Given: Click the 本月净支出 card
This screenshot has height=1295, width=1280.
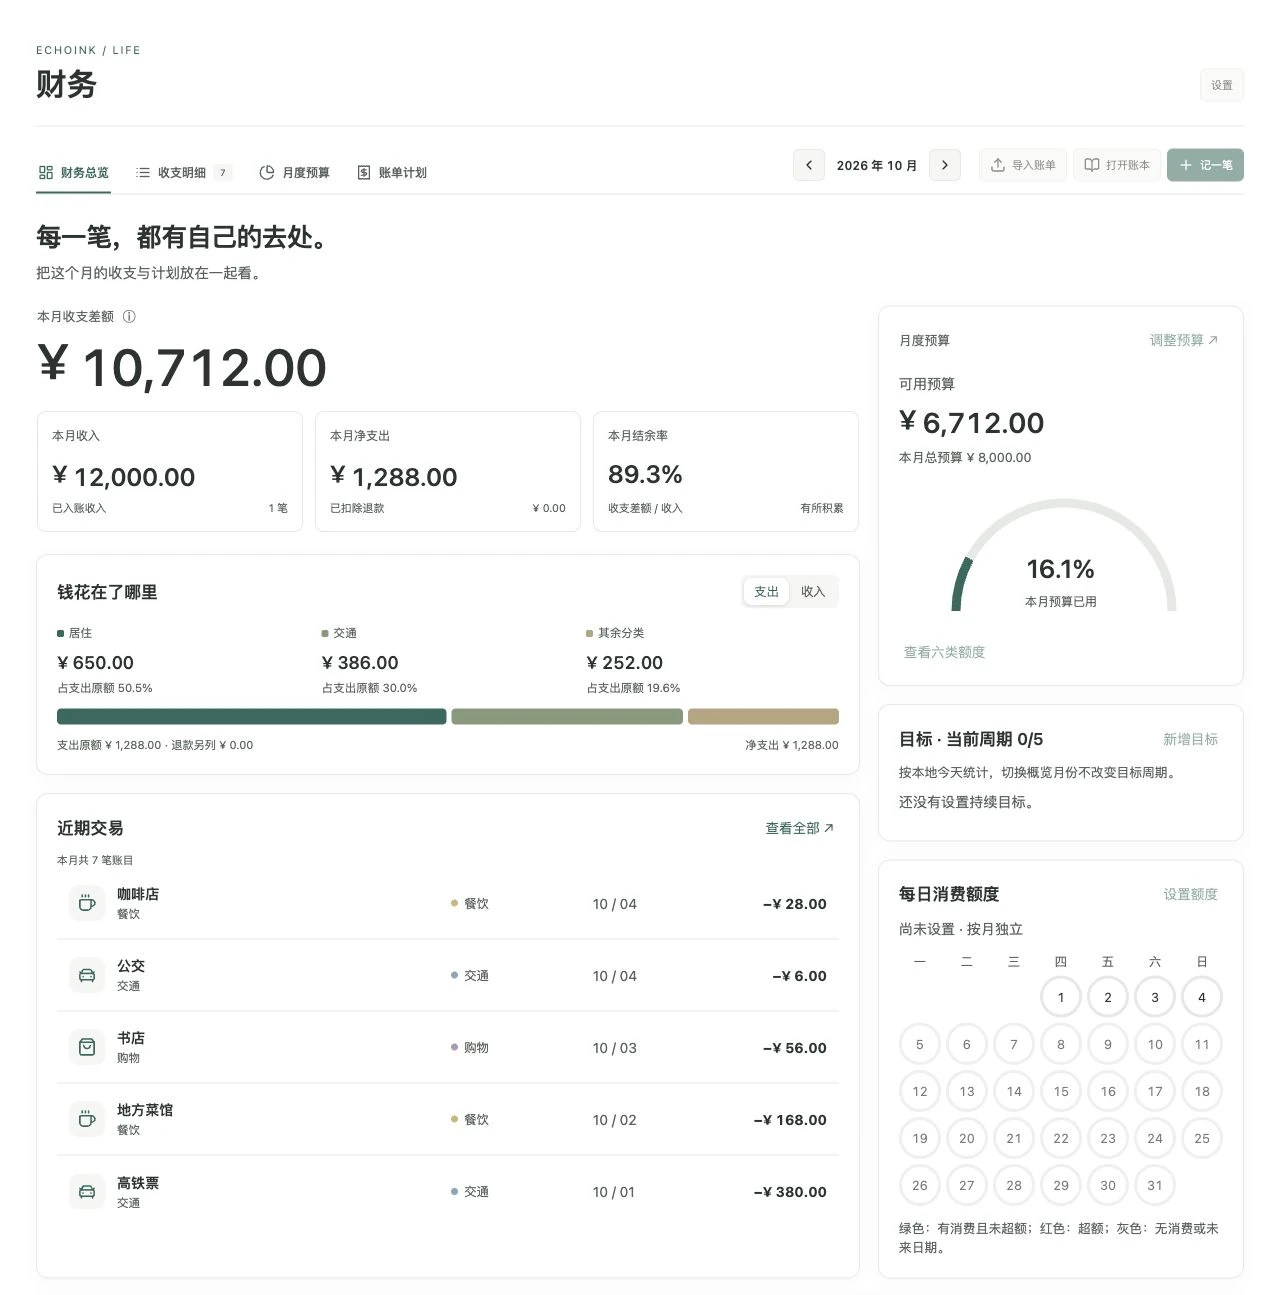Looking at the screenshot, I should click(448, 471).
